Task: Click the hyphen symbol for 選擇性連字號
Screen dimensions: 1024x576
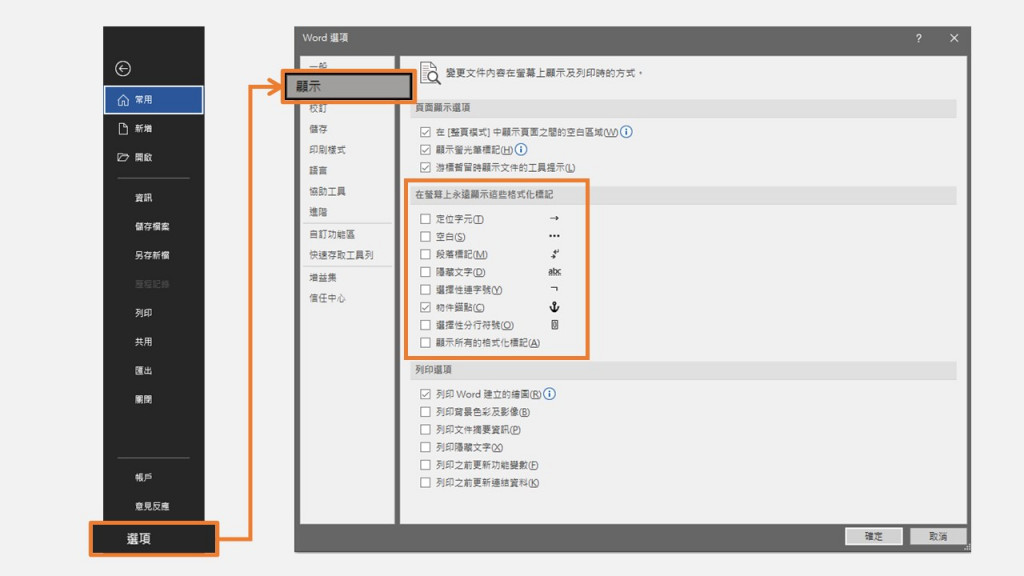Action: [554, 289]
